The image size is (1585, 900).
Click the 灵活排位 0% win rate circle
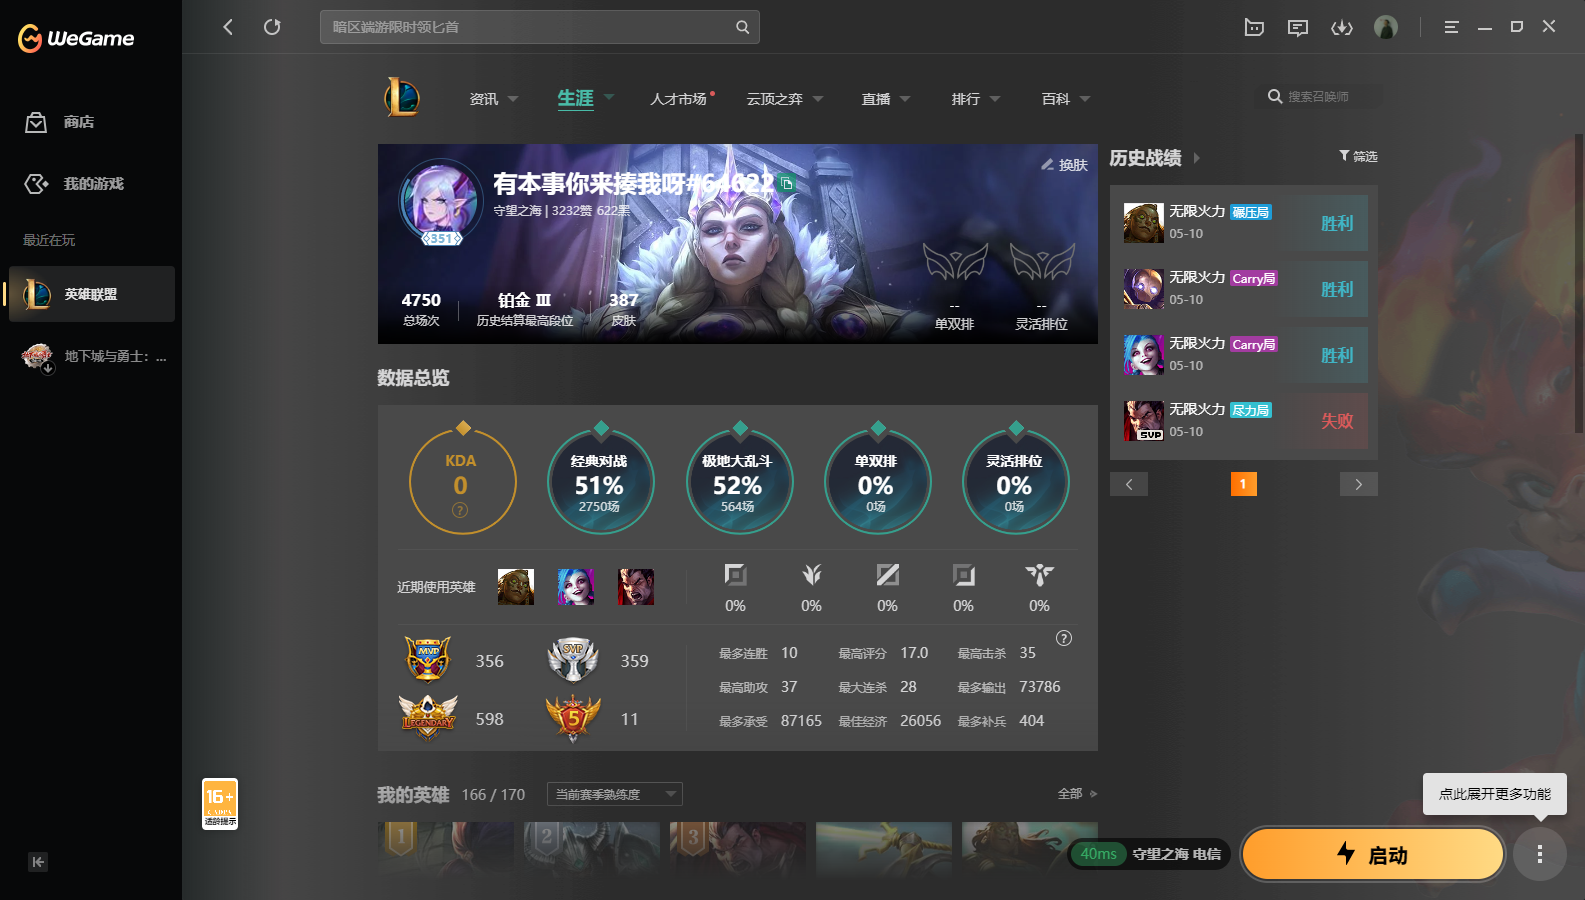click(x=1015, y=481)
